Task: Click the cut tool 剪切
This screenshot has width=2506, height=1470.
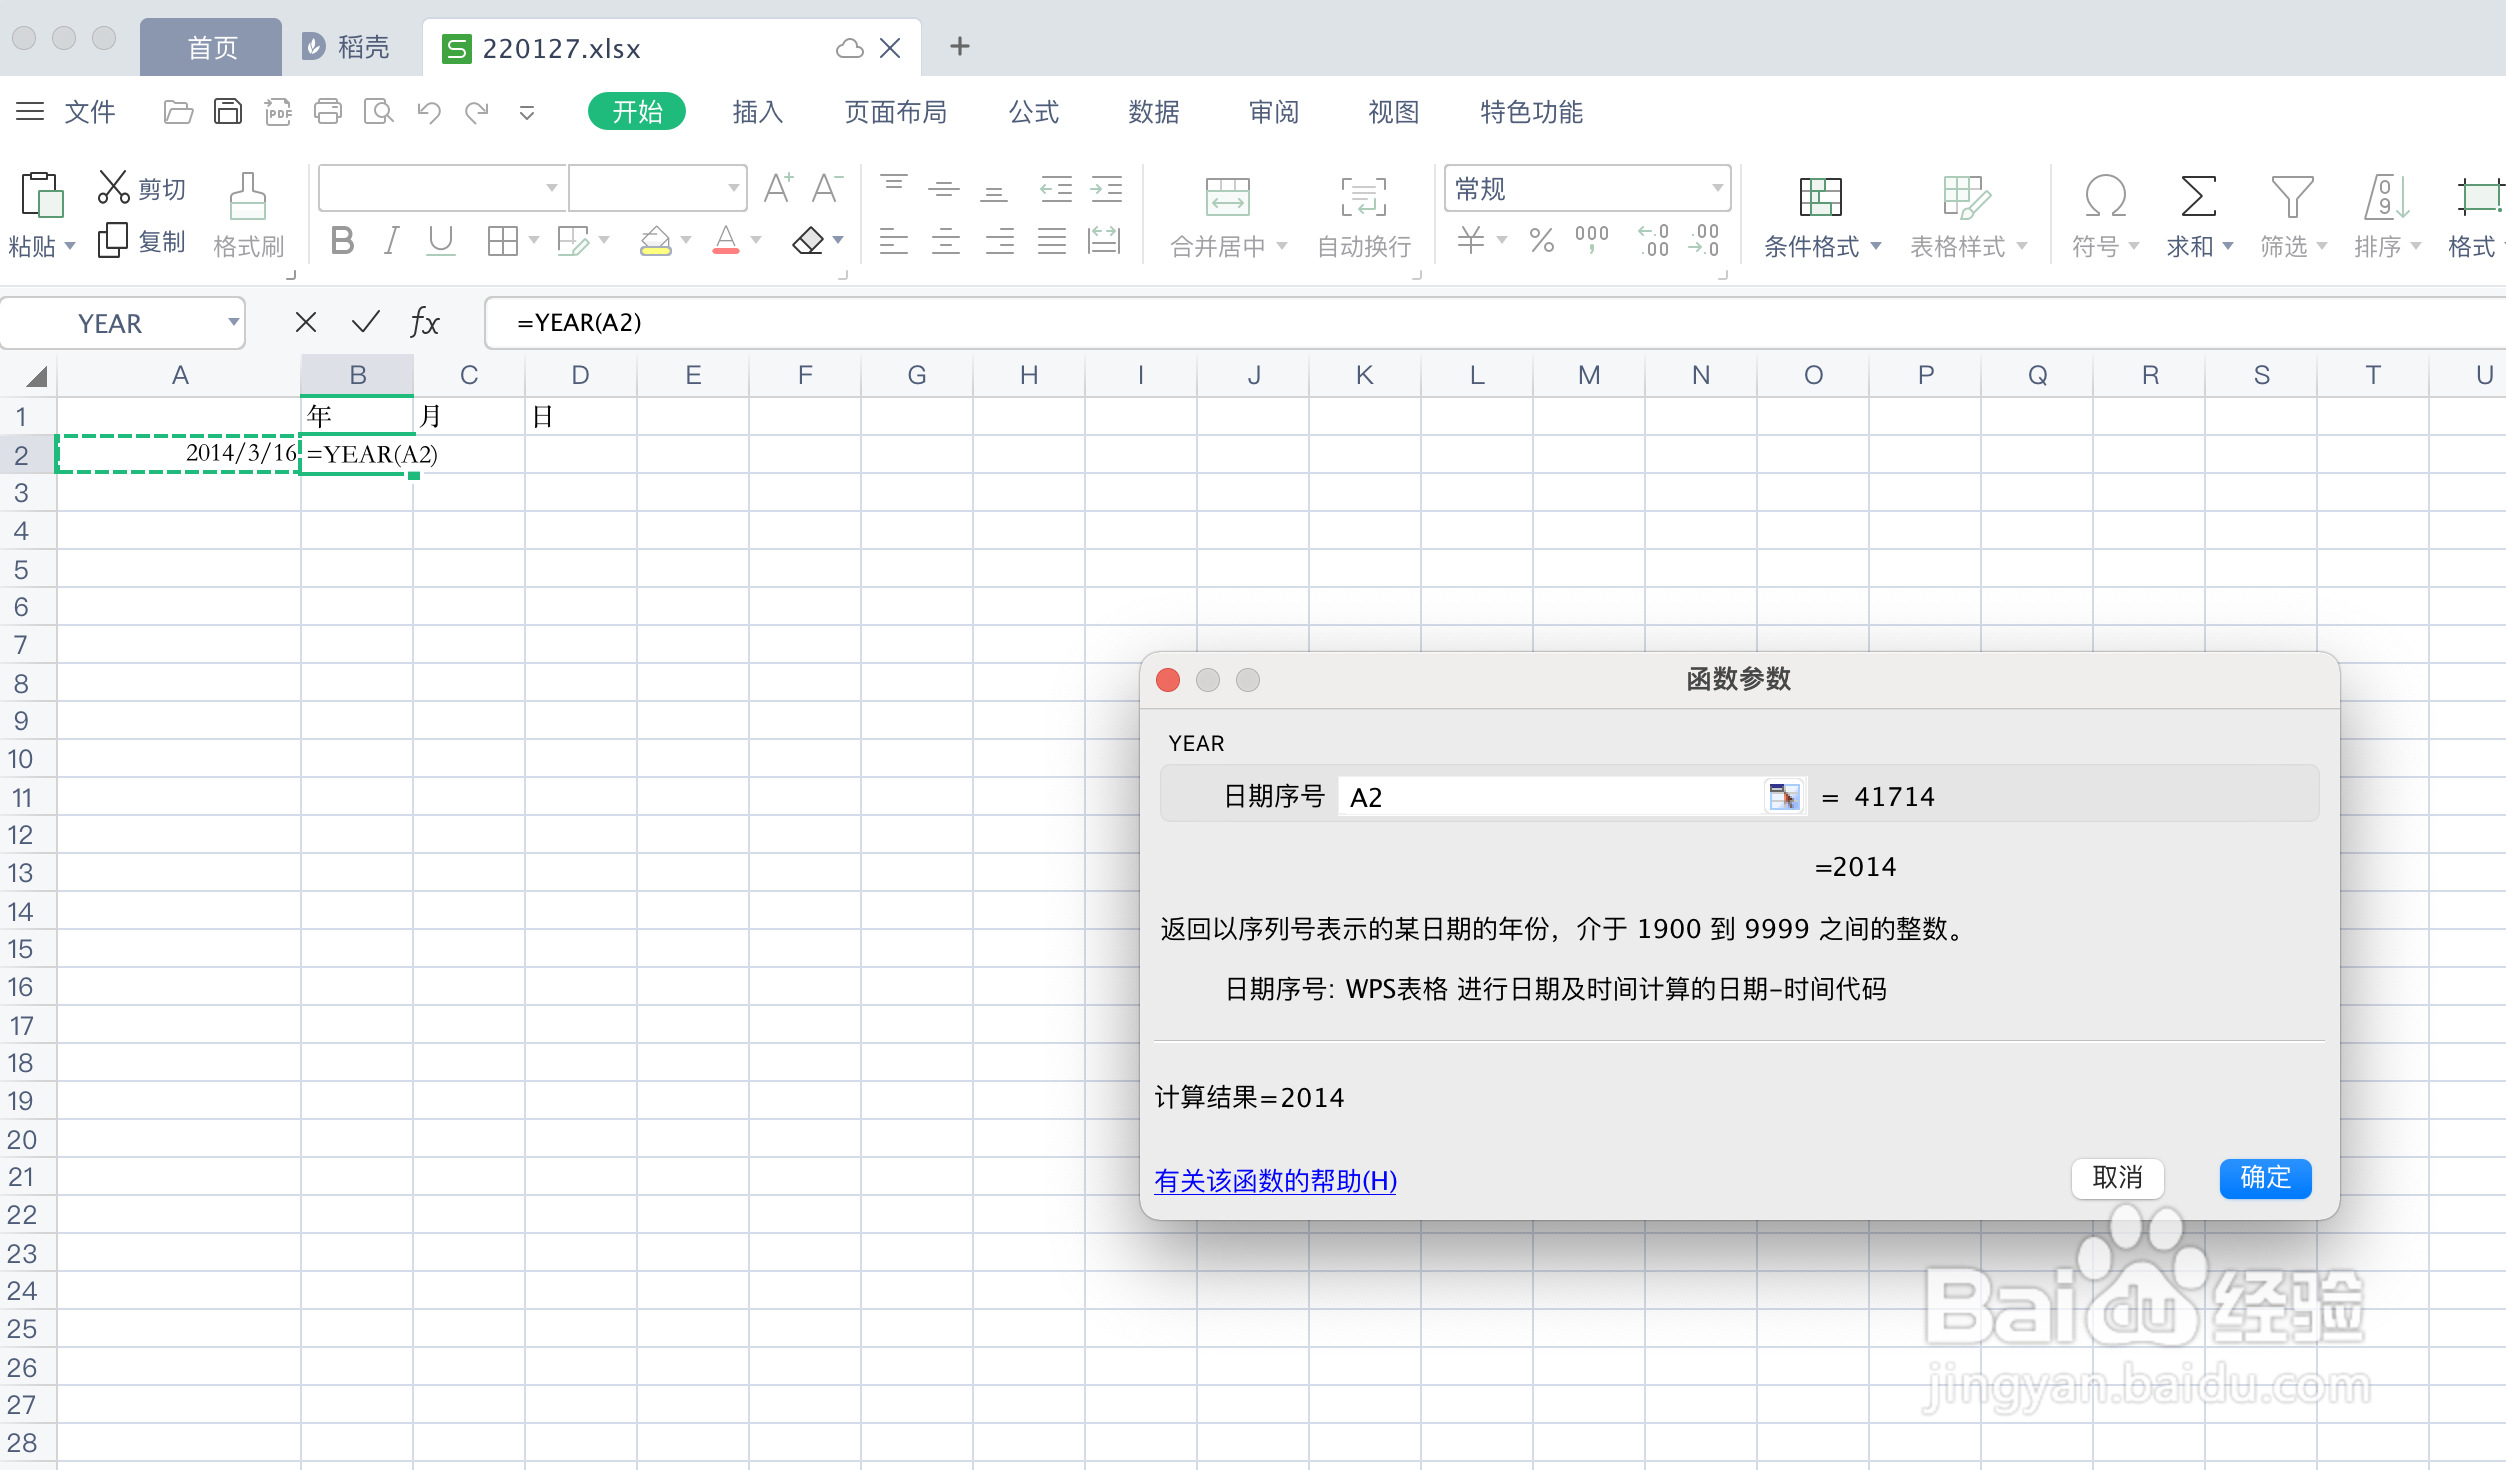Action: pos(141,186)
